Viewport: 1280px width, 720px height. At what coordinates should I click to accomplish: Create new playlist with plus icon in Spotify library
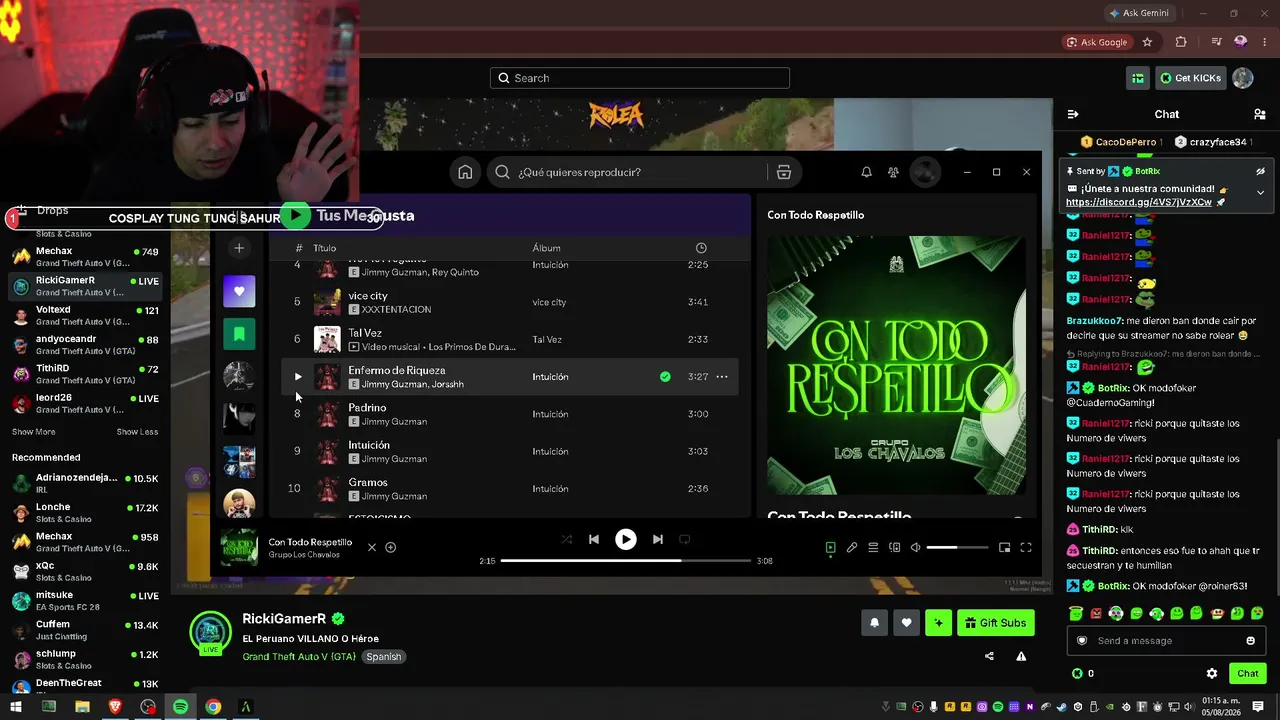pos(239,248)
